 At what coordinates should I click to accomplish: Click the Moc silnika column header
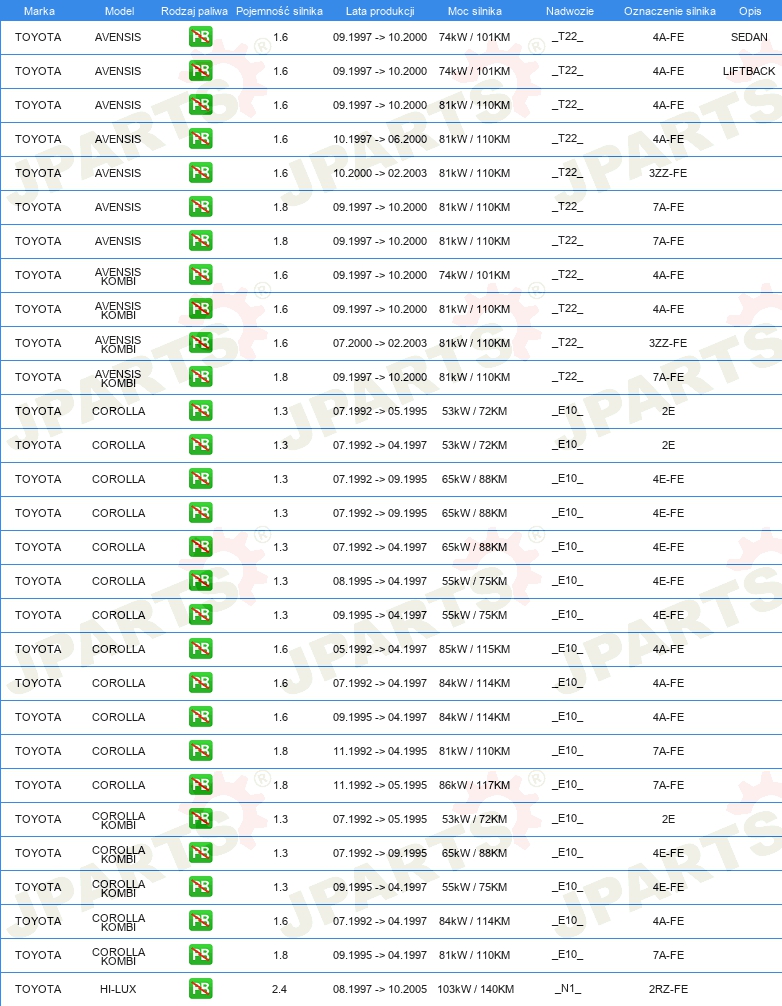pyautogui.click(x=475, y=11)
